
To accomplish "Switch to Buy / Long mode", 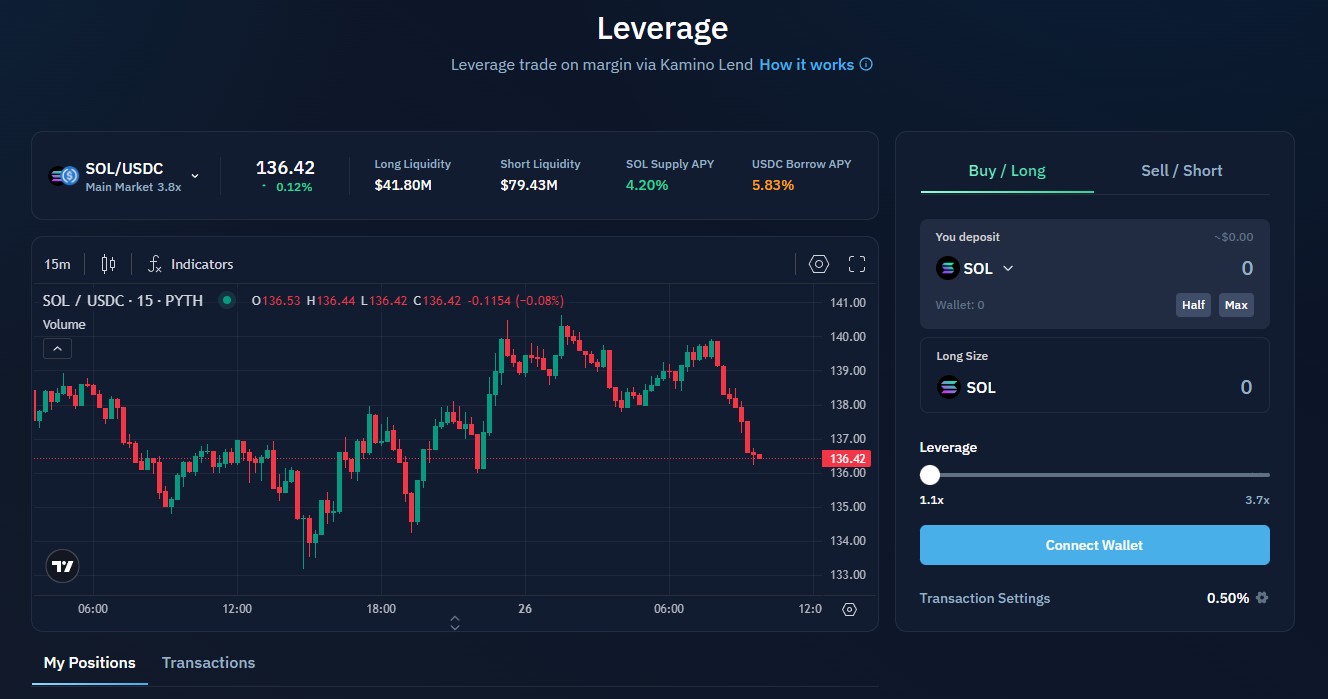I will 1006,171.
